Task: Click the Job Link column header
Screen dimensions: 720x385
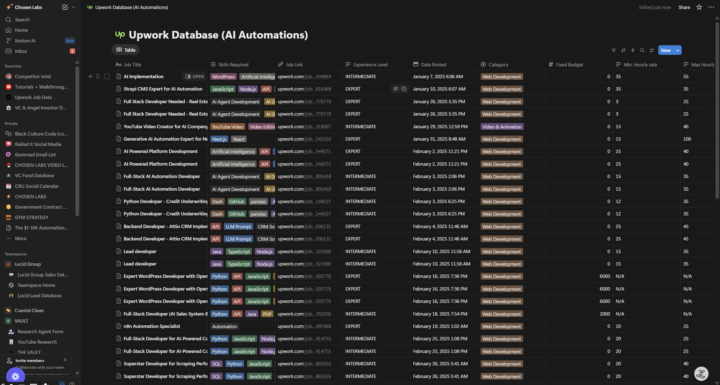Action: 309,65
